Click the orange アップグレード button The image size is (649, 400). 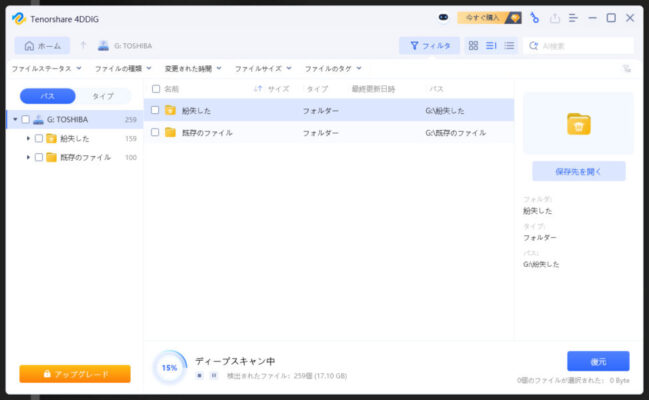pos(75,373)
